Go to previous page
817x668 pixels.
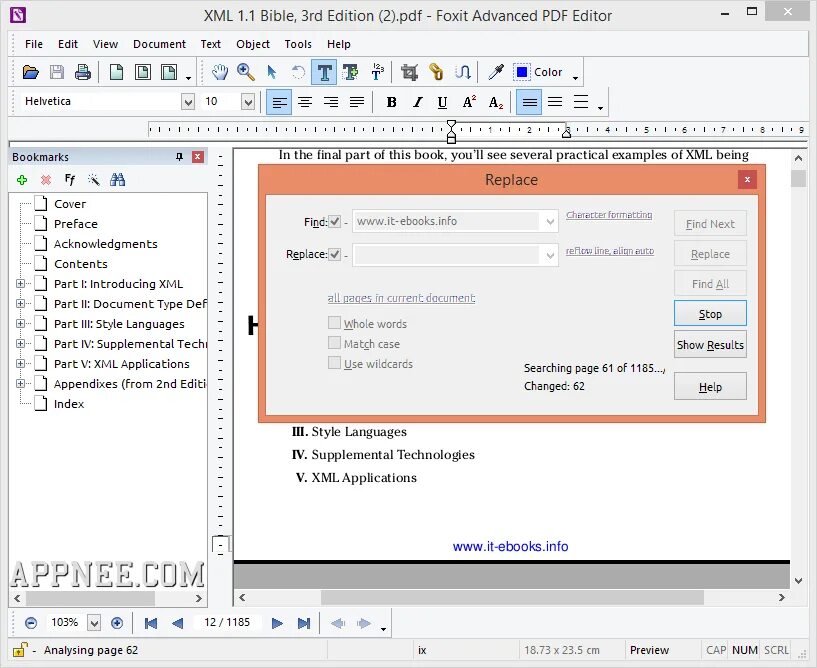coord(177,623)
